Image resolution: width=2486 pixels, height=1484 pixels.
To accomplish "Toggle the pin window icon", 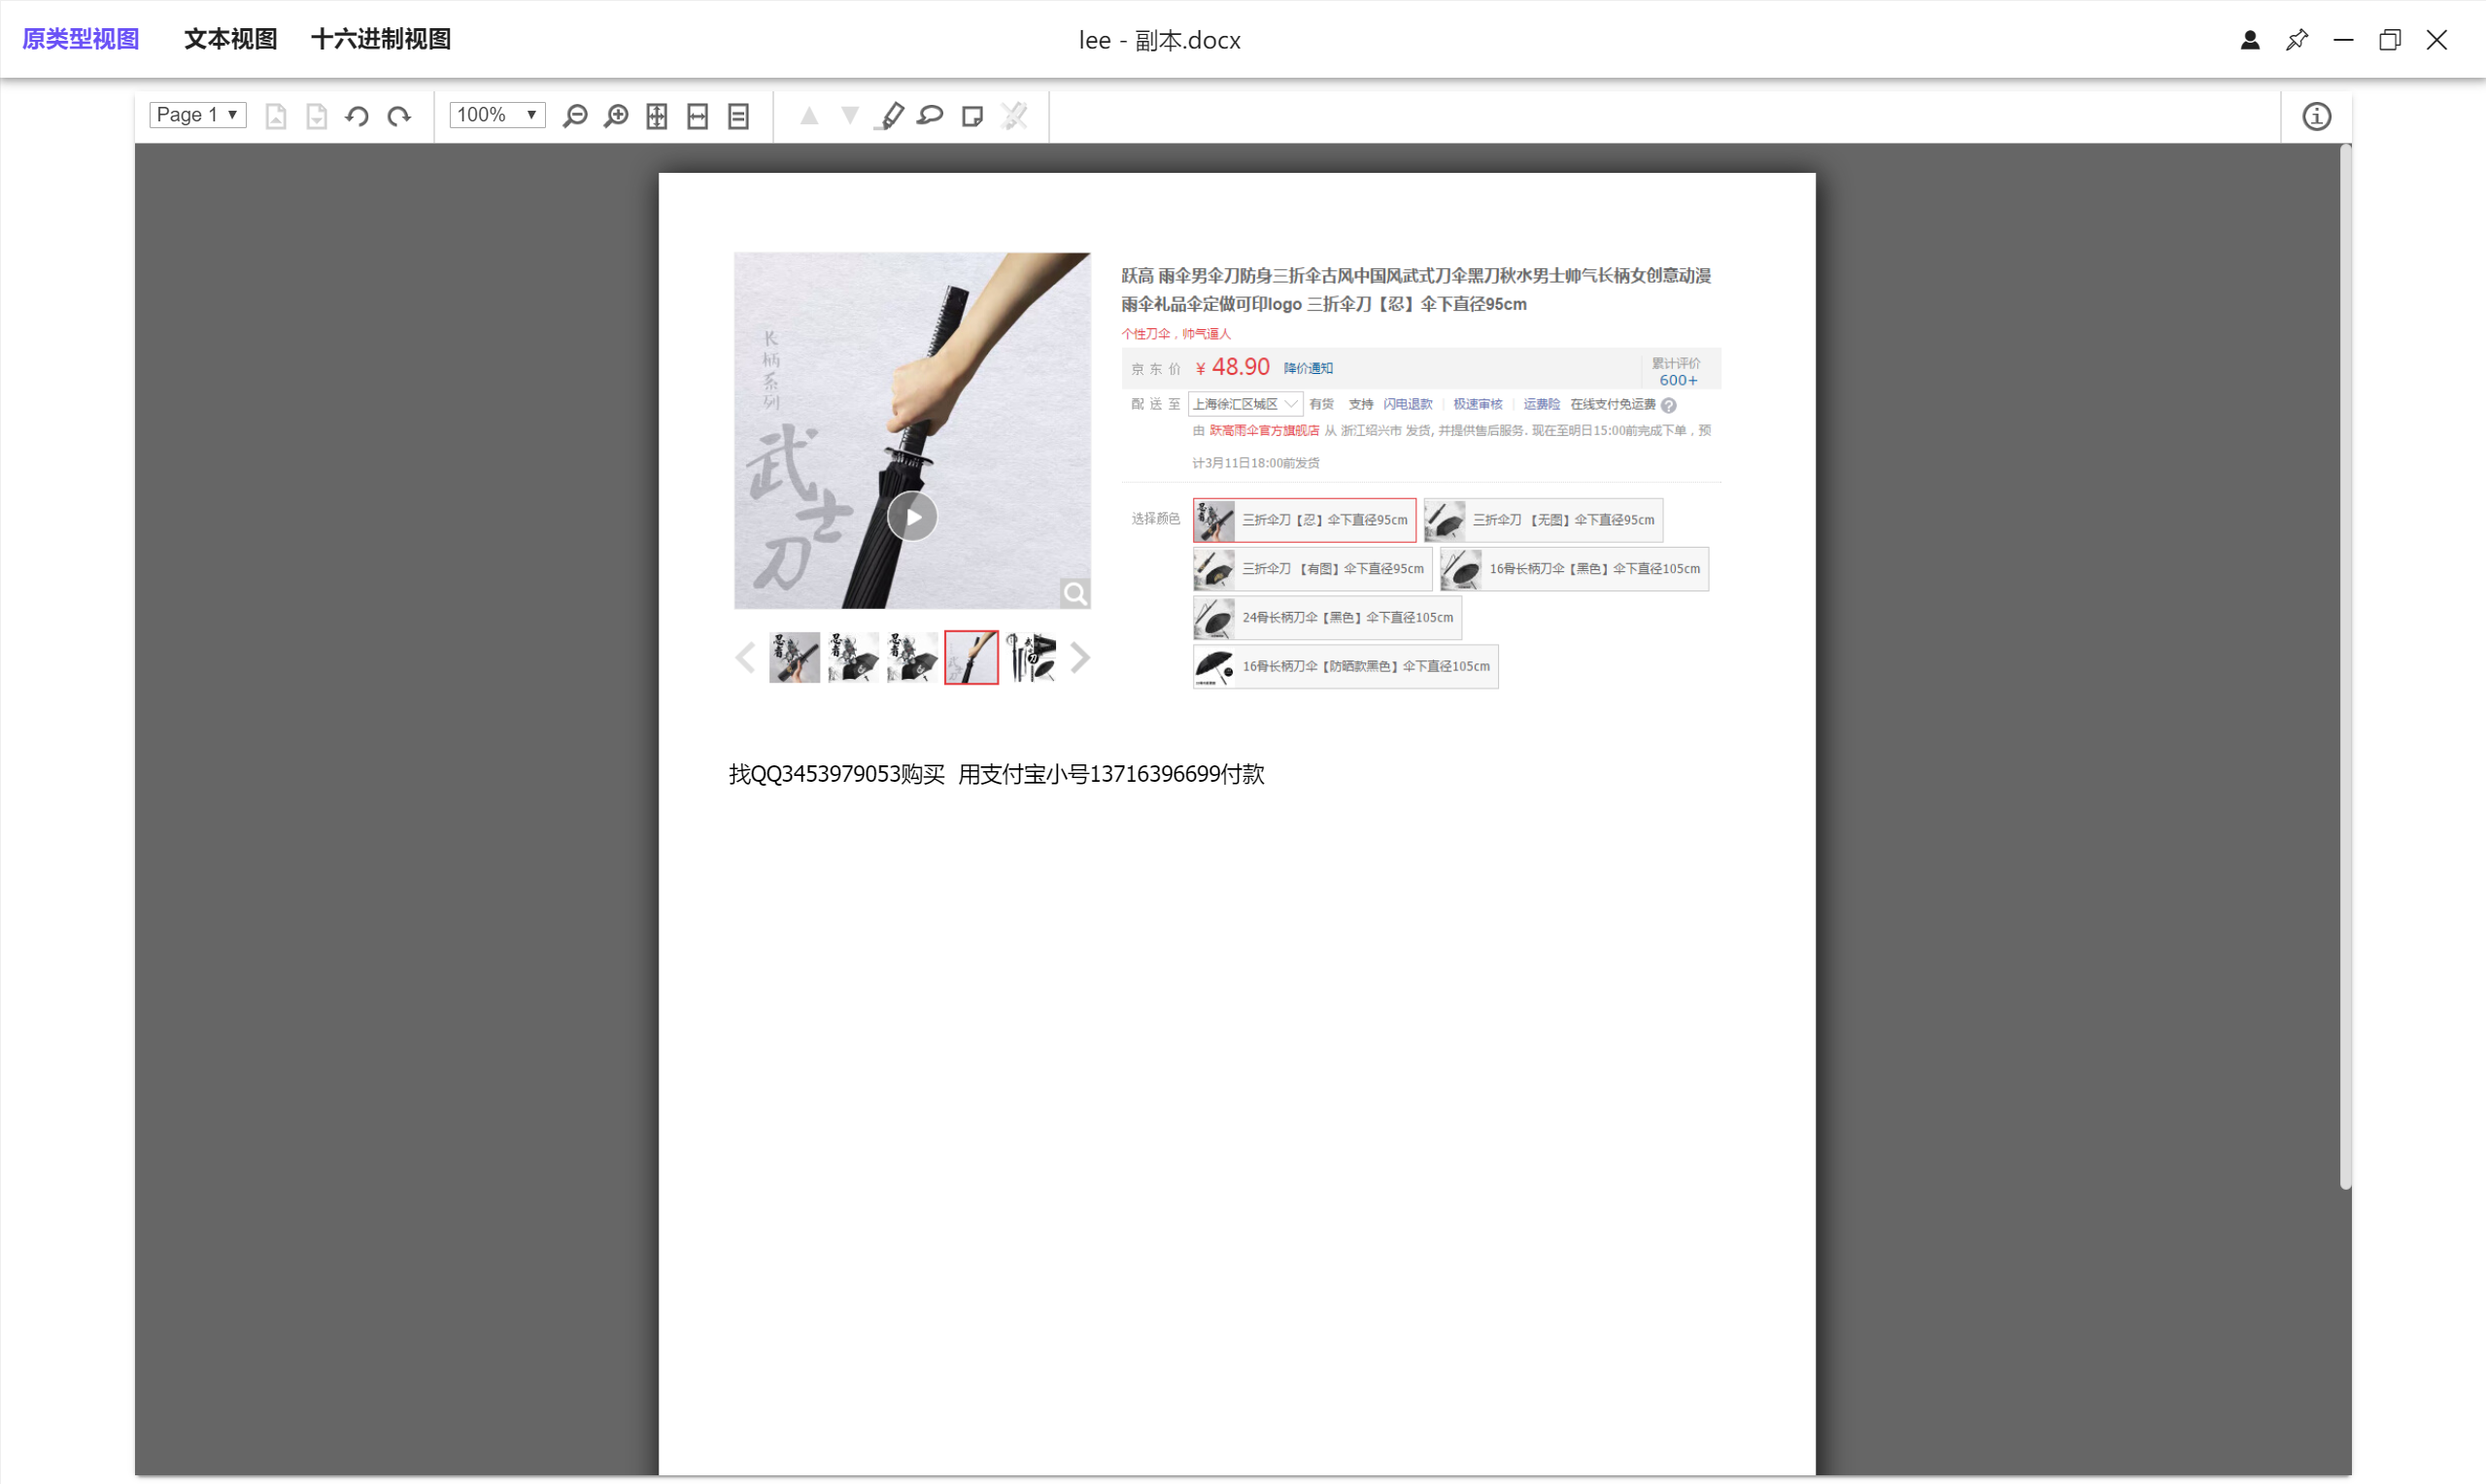I will coord(2297,40).
